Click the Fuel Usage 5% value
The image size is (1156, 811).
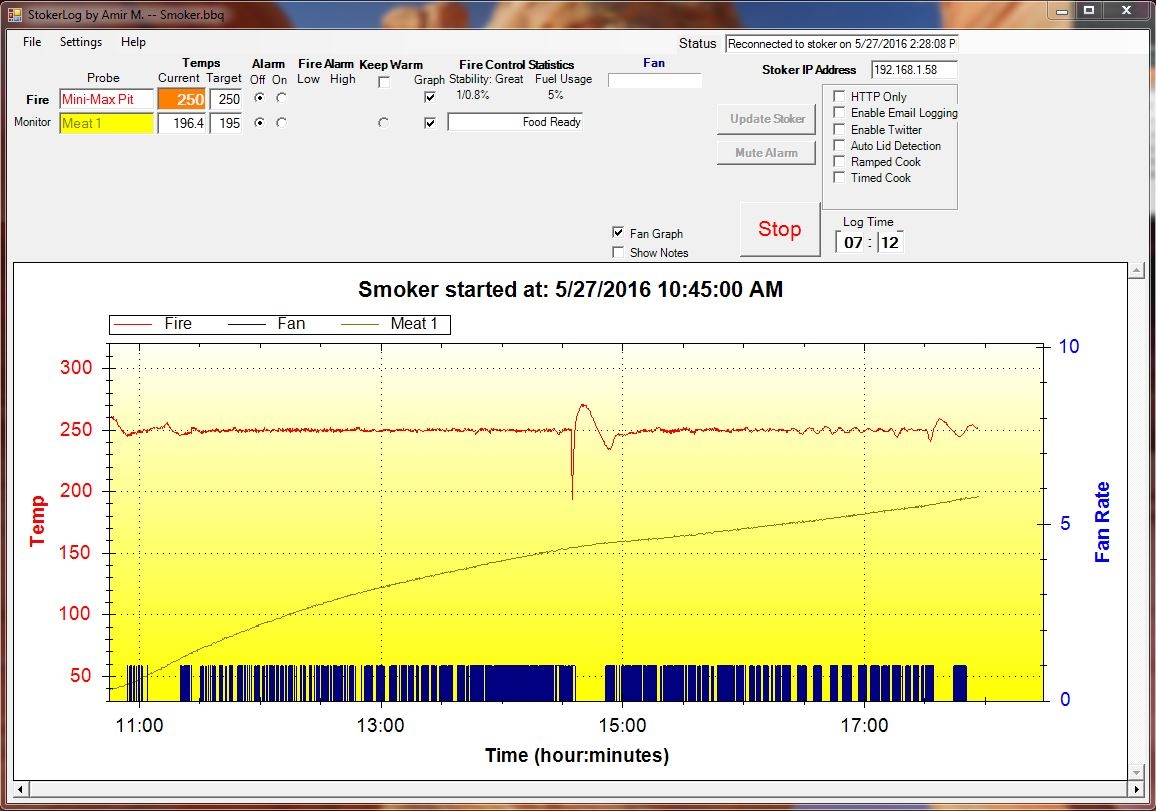555,95
